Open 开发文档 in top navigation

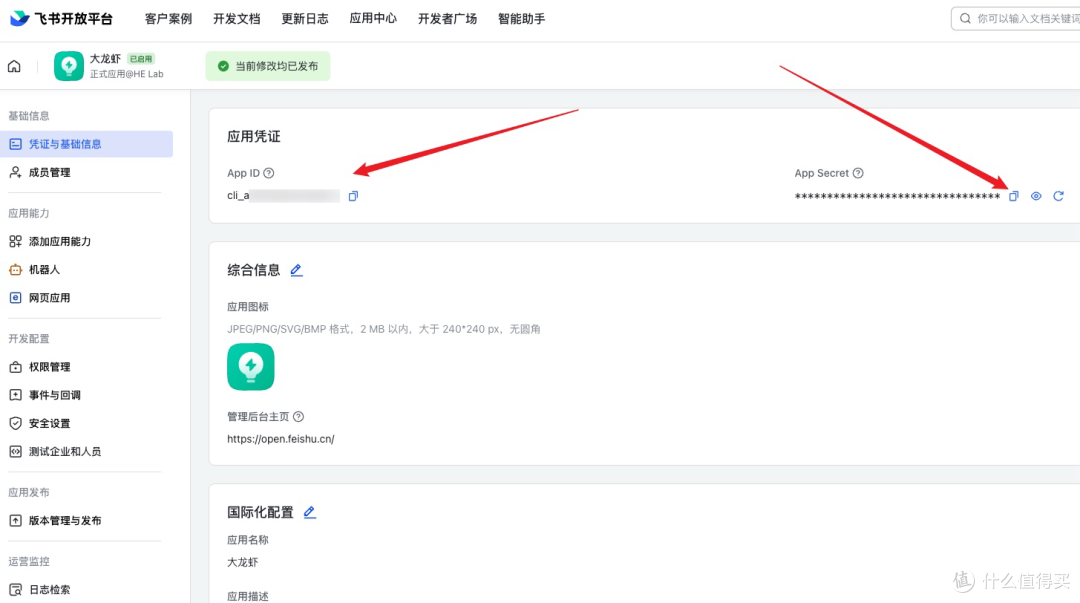click(236, 19)
